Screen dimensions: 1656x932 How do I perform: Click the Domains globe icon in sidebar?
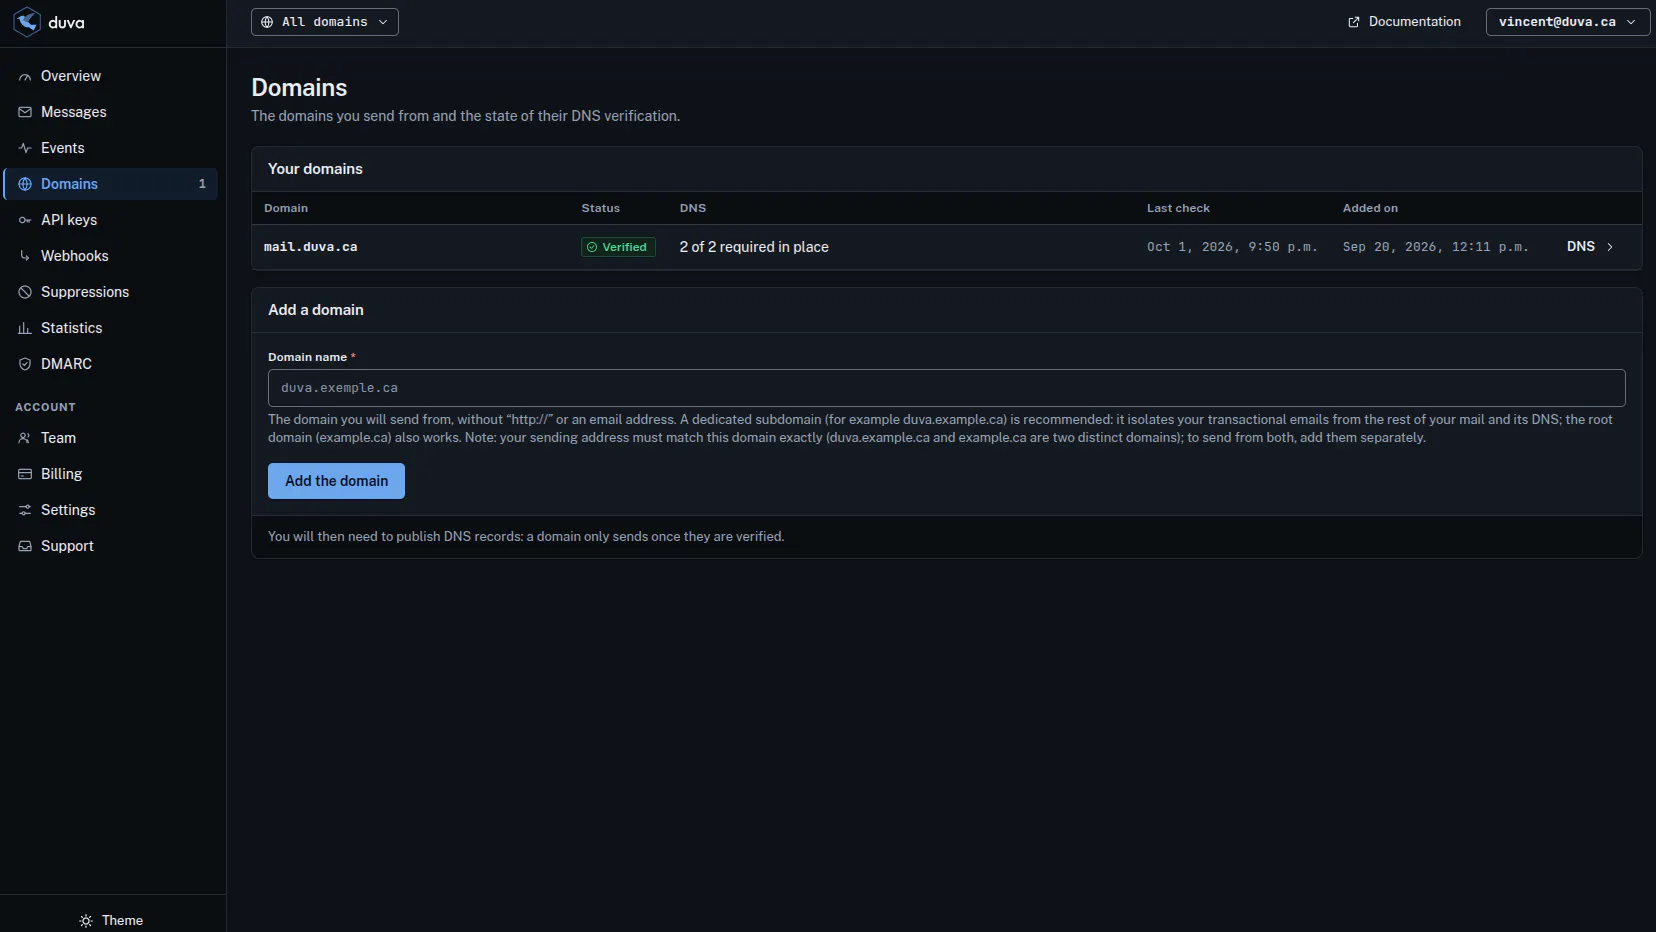25,184
